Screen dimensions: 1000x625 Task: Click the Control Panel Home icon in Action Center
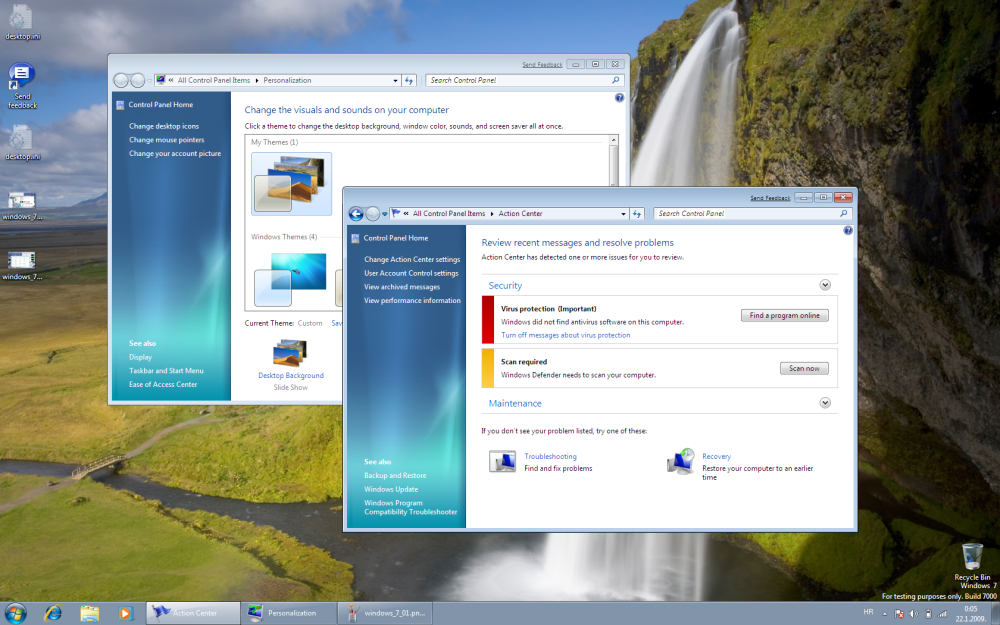355,239
